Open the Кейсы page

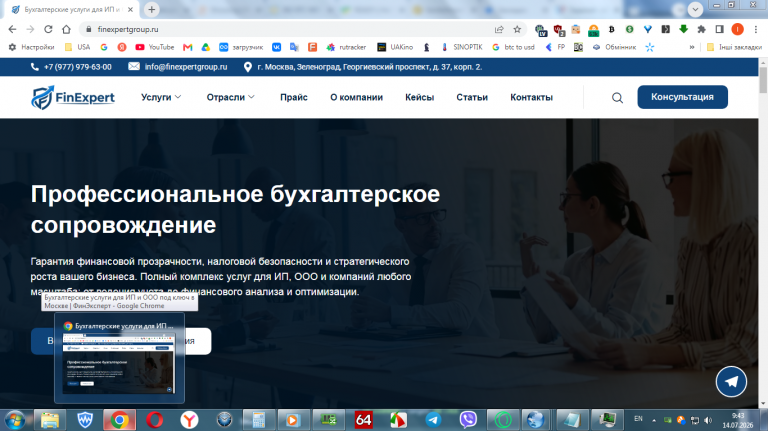[419, 97]
